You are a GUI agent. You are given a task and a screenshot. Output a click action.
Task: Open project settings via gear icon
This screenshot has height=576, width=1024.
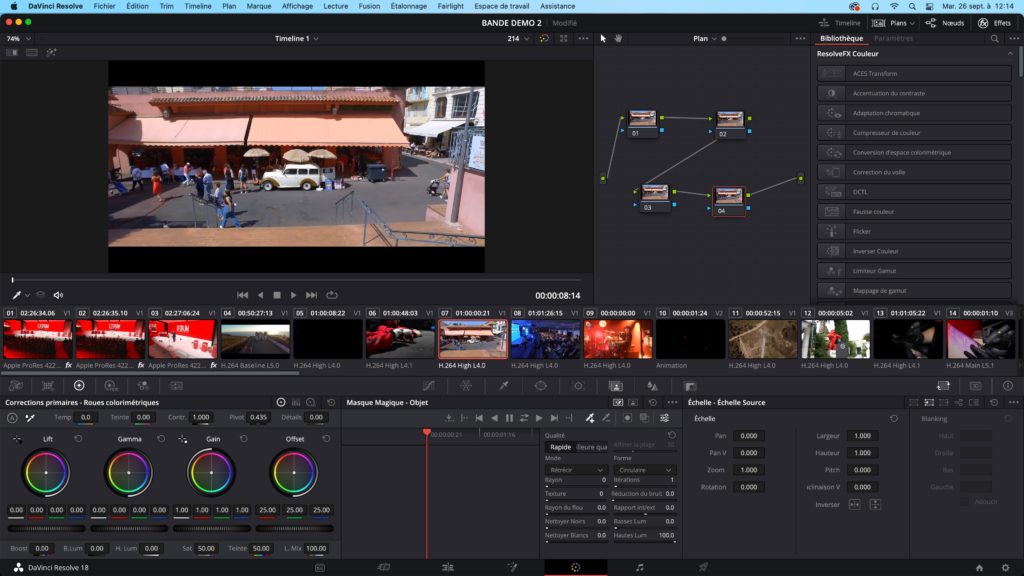tap(1005, 568)
